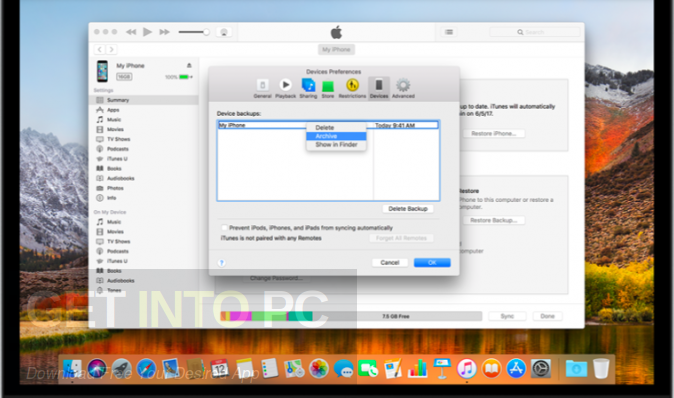
Task: Adjust the iTunes volume slider
Action: pos(194,32)
